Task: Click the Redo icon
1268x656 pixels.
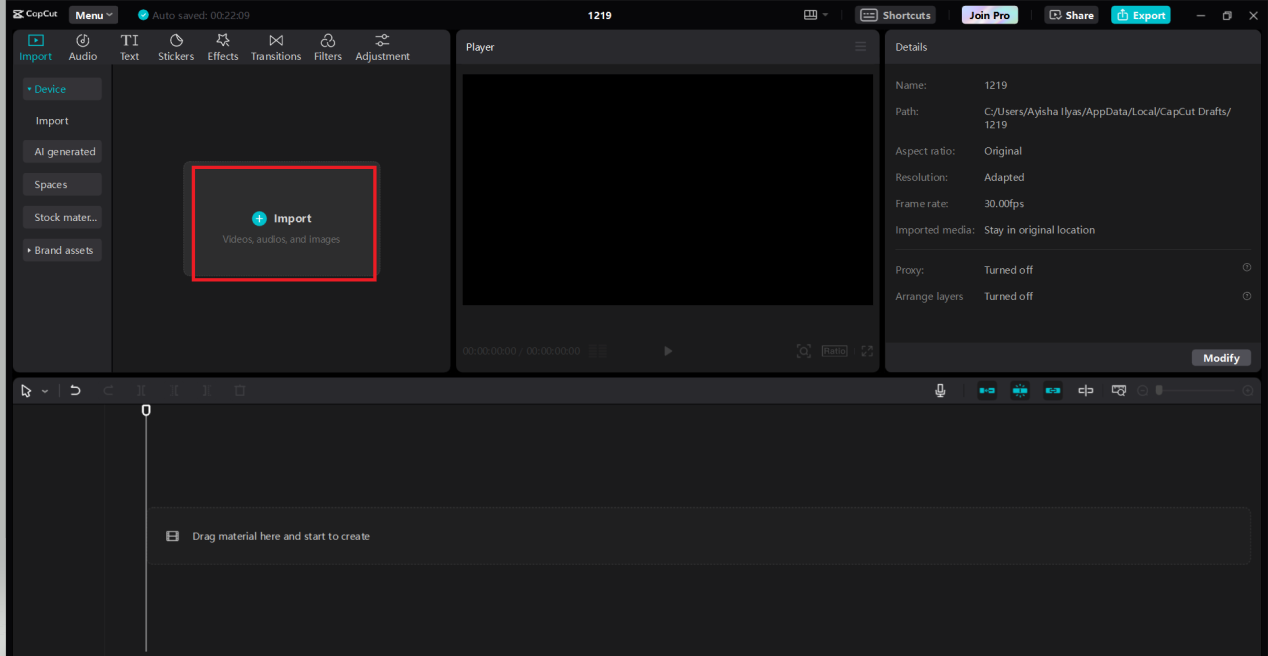Action: (108, 391)
